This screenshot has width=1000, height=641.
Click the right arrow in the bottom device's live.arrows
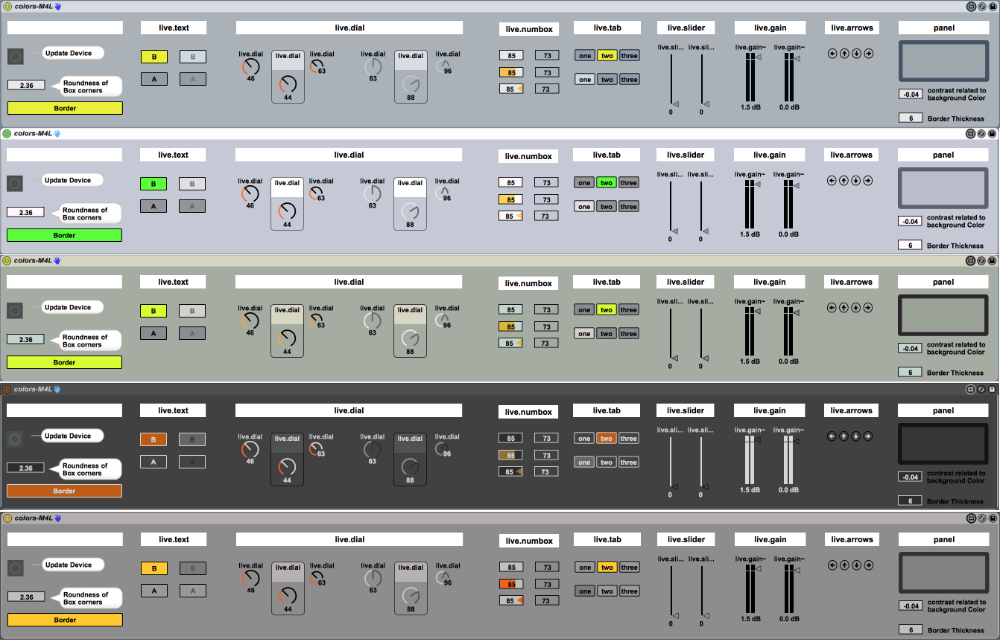coord(868,566)
